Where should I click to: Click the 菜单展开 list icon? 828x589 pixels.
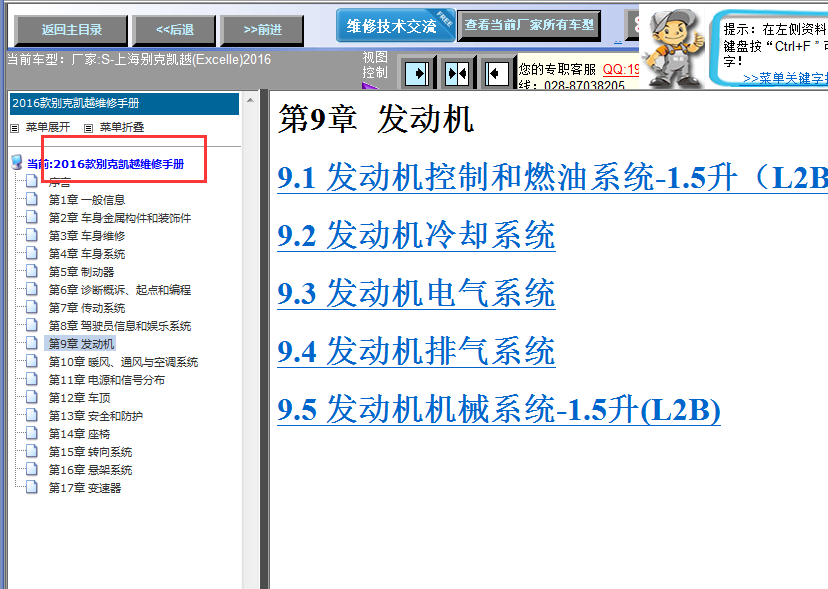[15, 128]
